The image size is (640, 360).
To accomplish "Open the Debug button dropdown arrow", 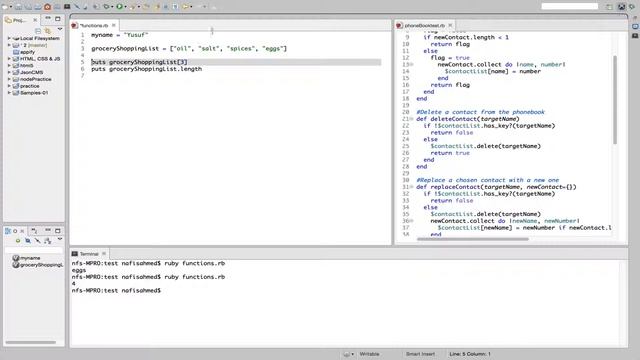I will point(112,7).
